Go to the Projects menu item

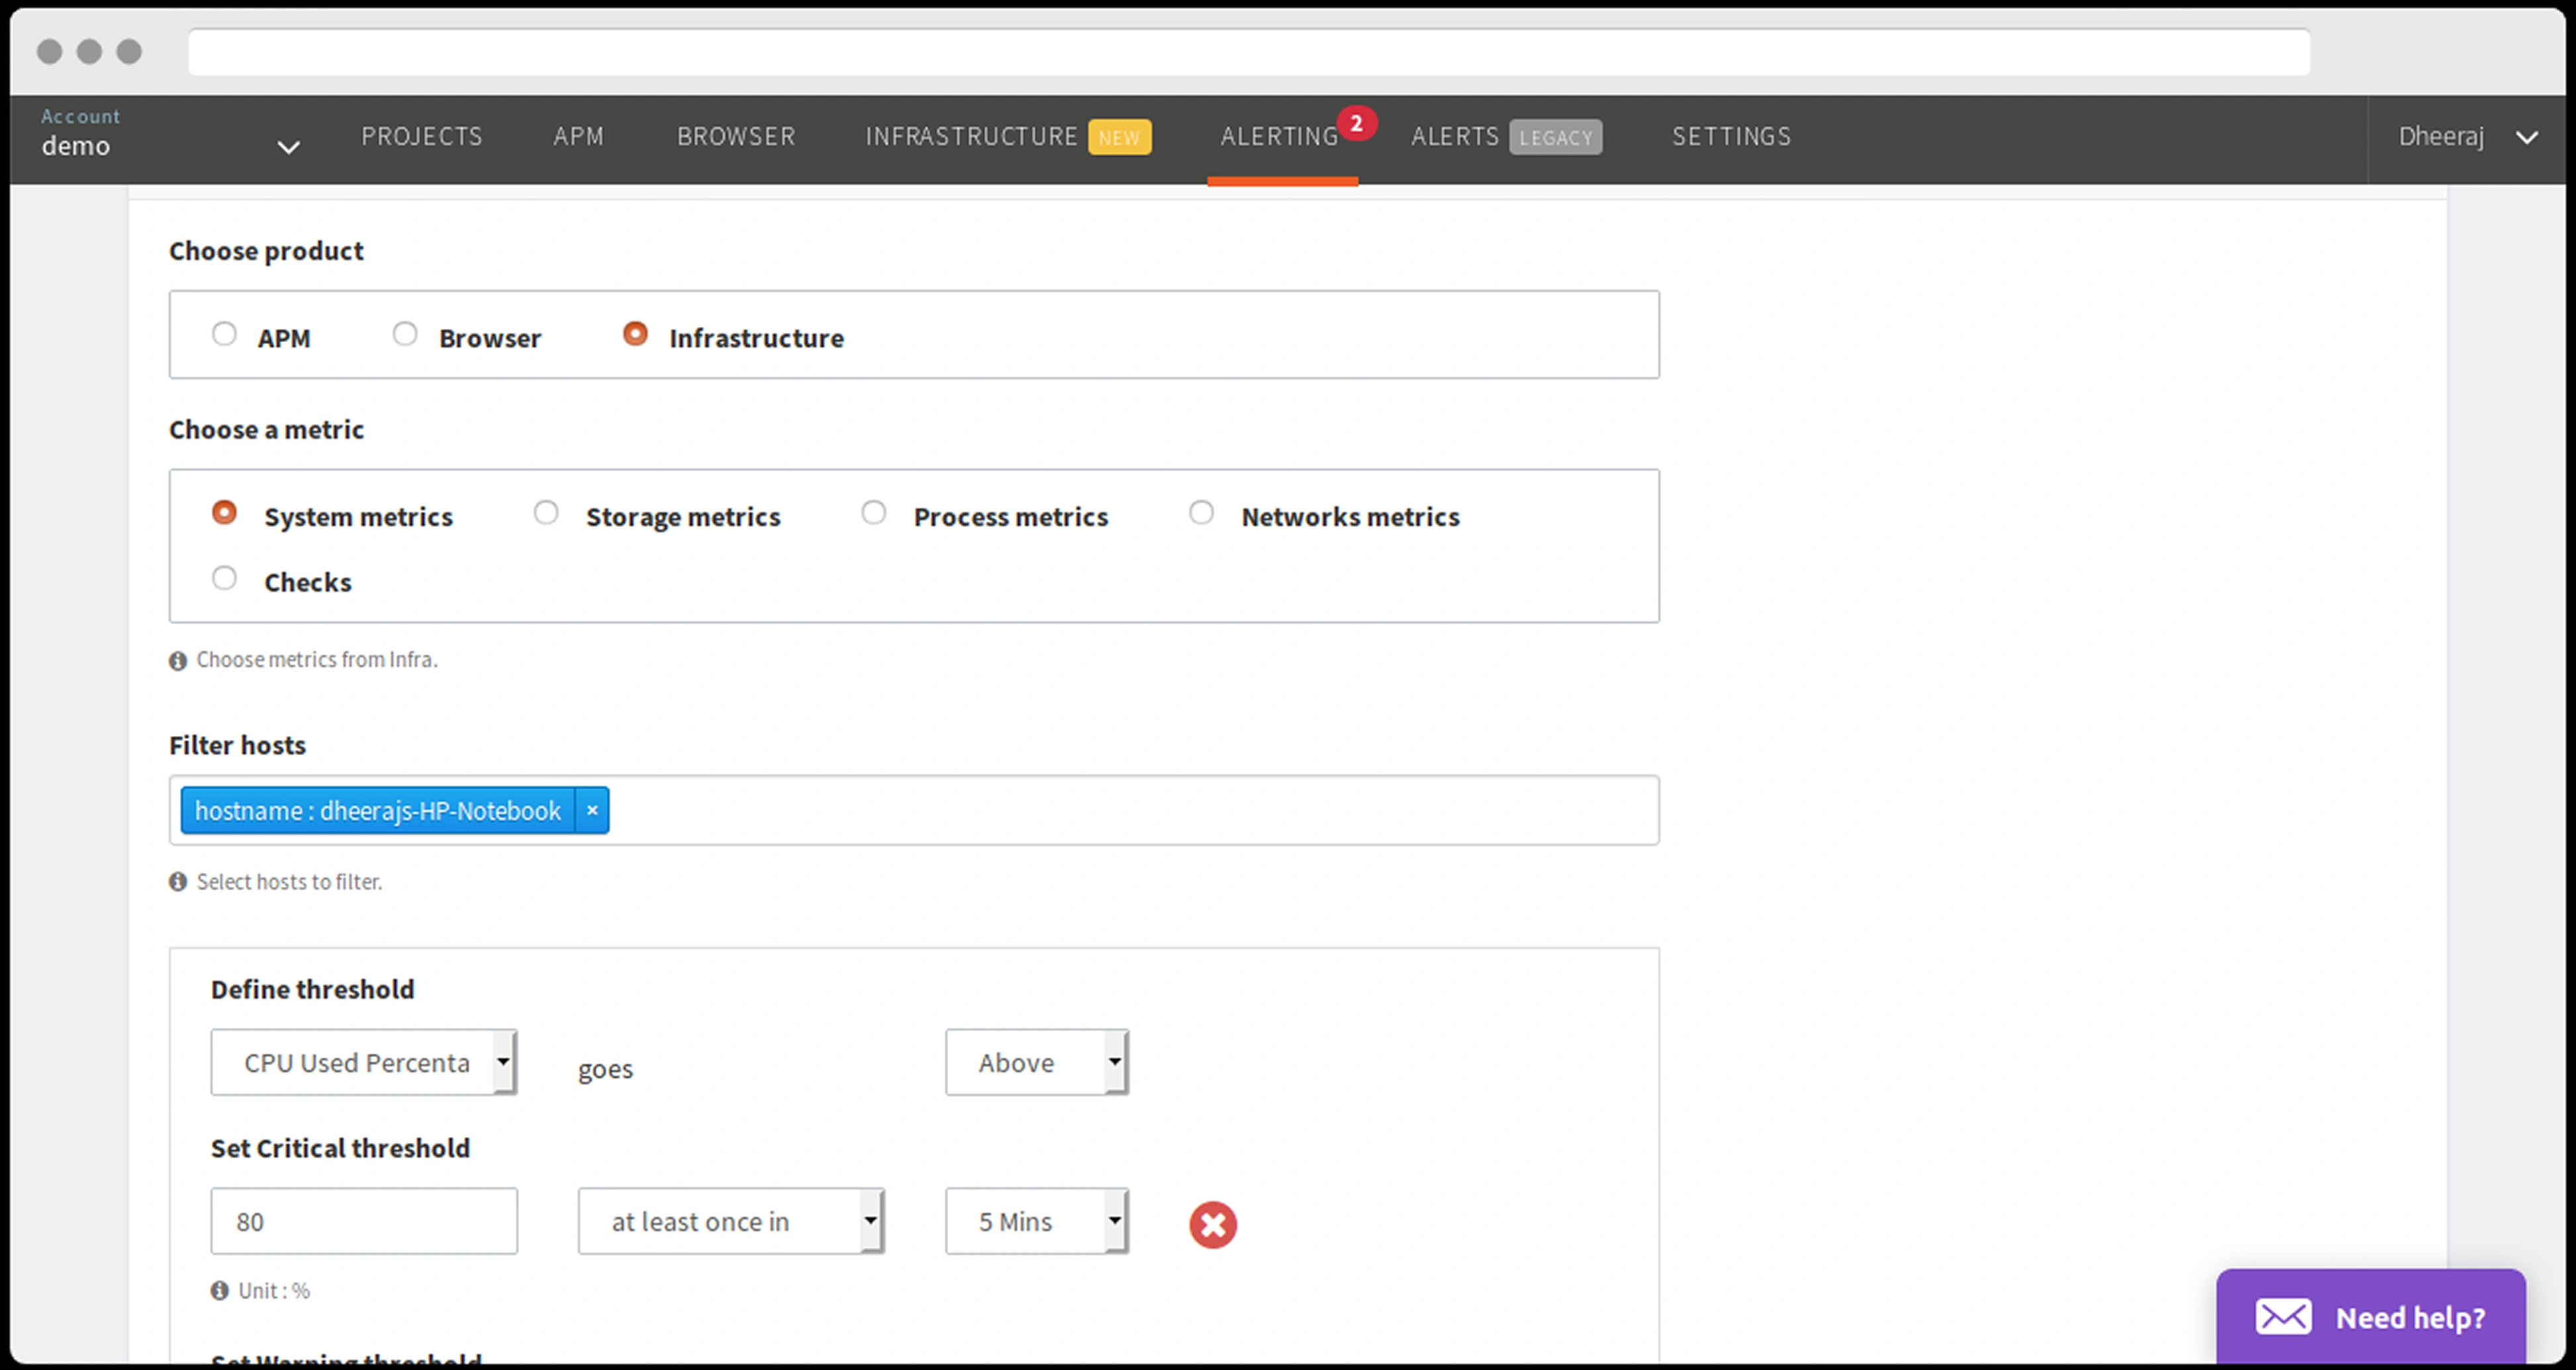422,136
